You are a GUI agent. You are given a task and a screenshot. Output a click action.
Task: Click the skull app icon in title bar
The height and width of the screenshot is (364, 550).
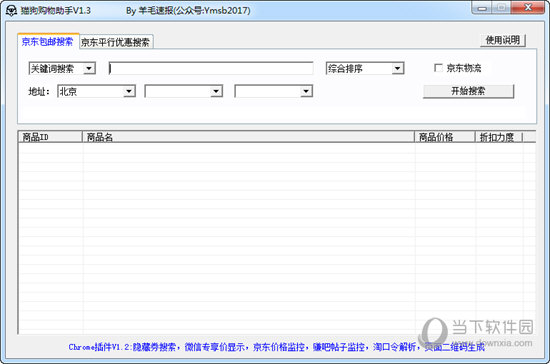(11, 11)
